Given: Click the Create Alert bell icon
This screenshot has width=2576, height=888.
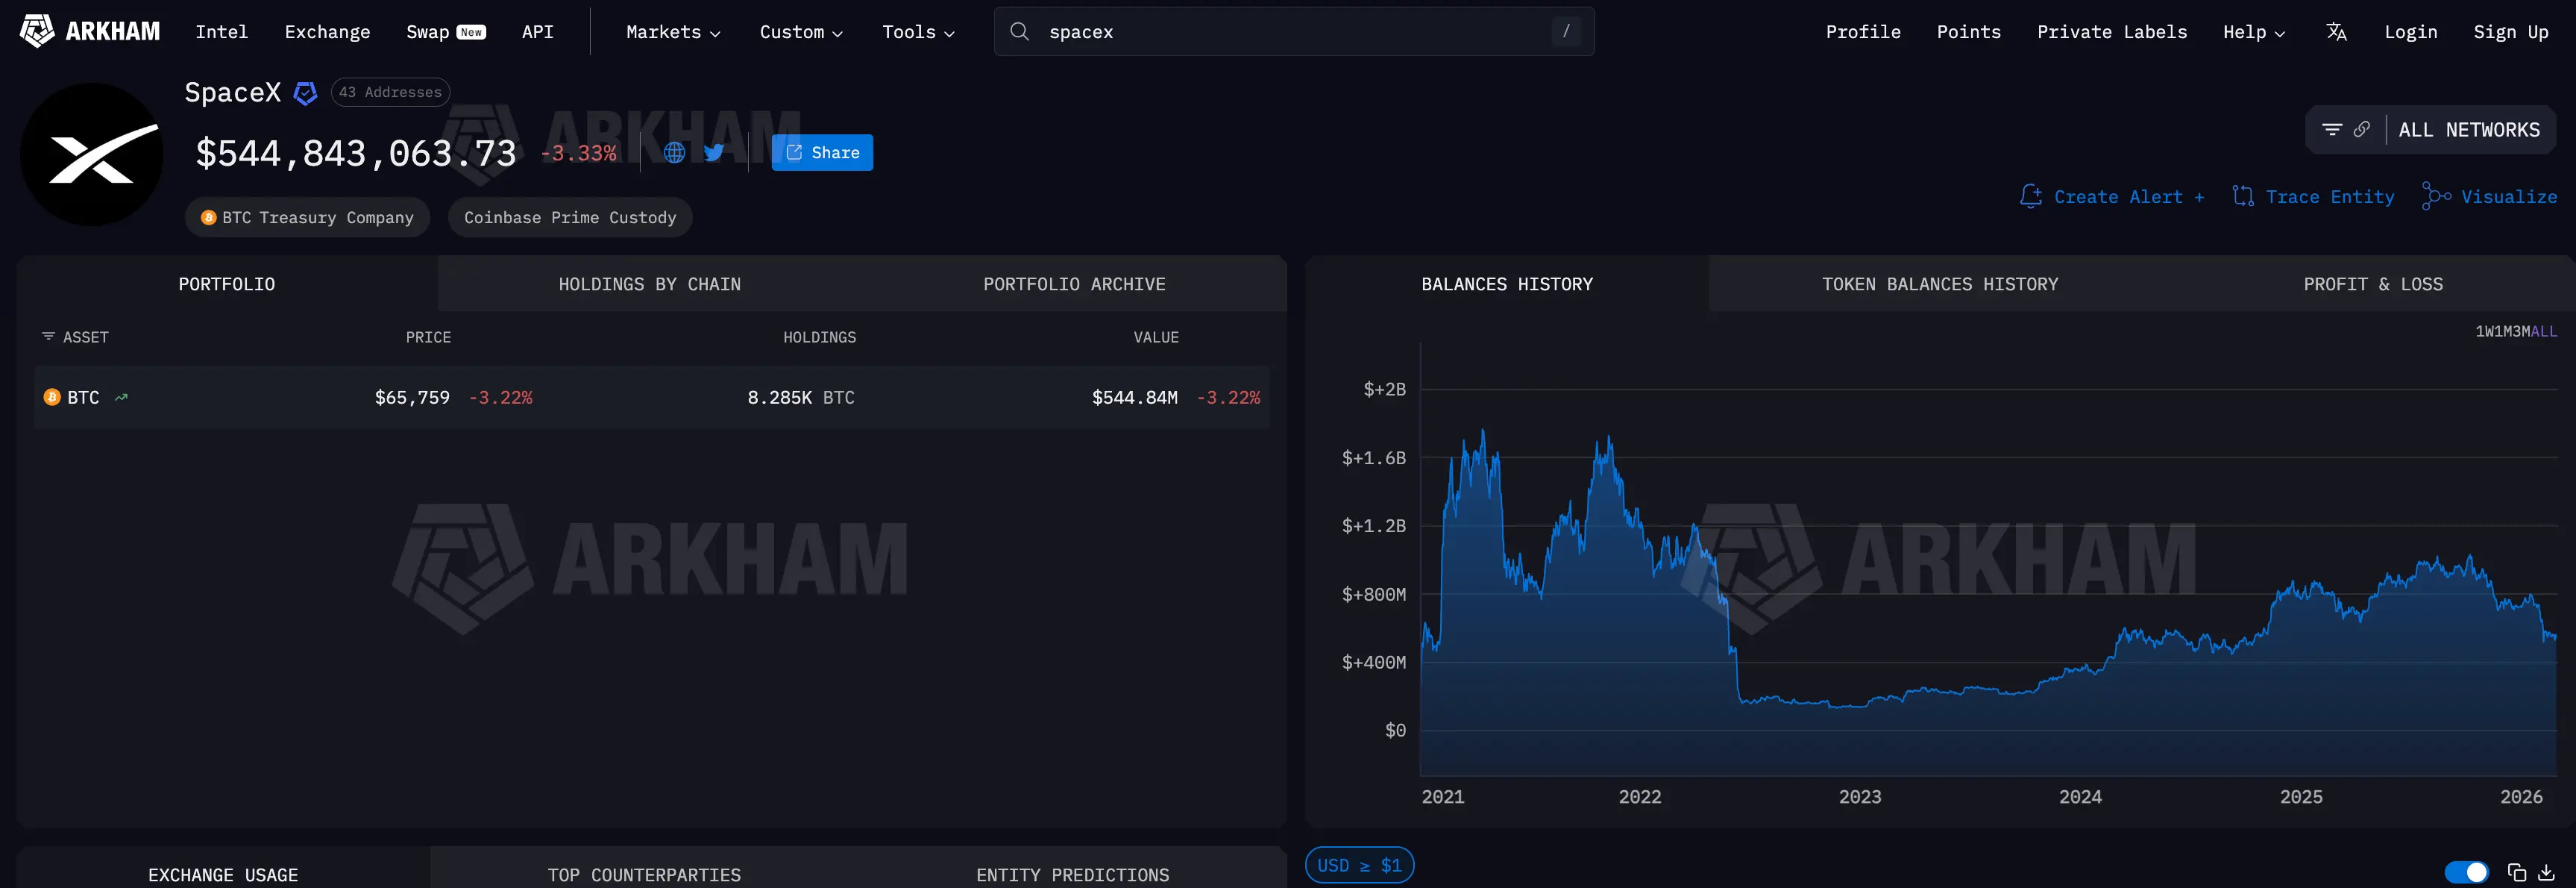Looking at the screenshot, I should (x=2031, y=196).
